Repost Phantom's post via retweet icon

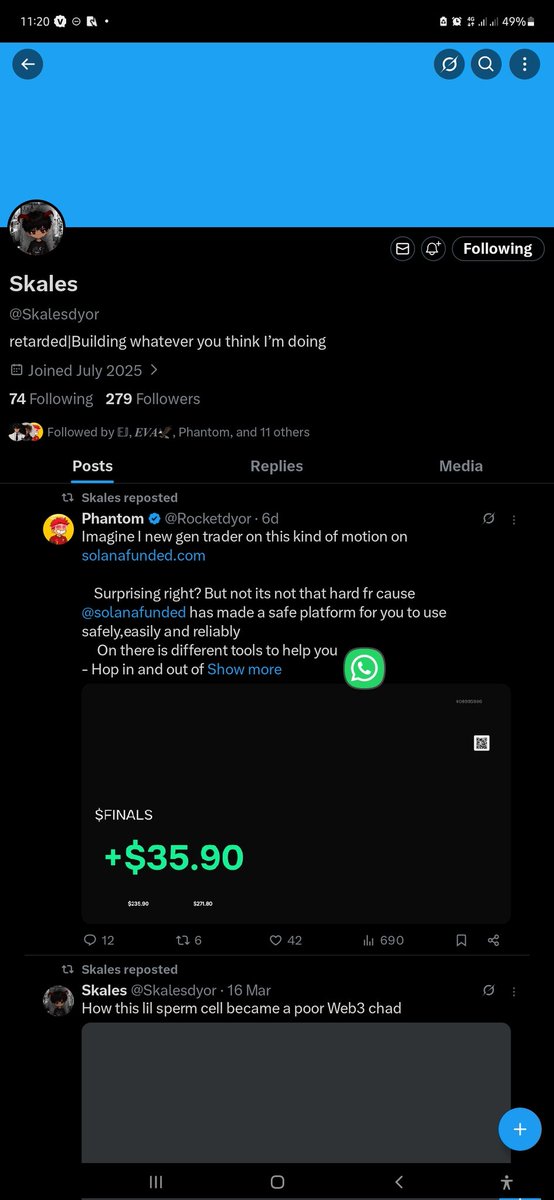pos(189,940)
